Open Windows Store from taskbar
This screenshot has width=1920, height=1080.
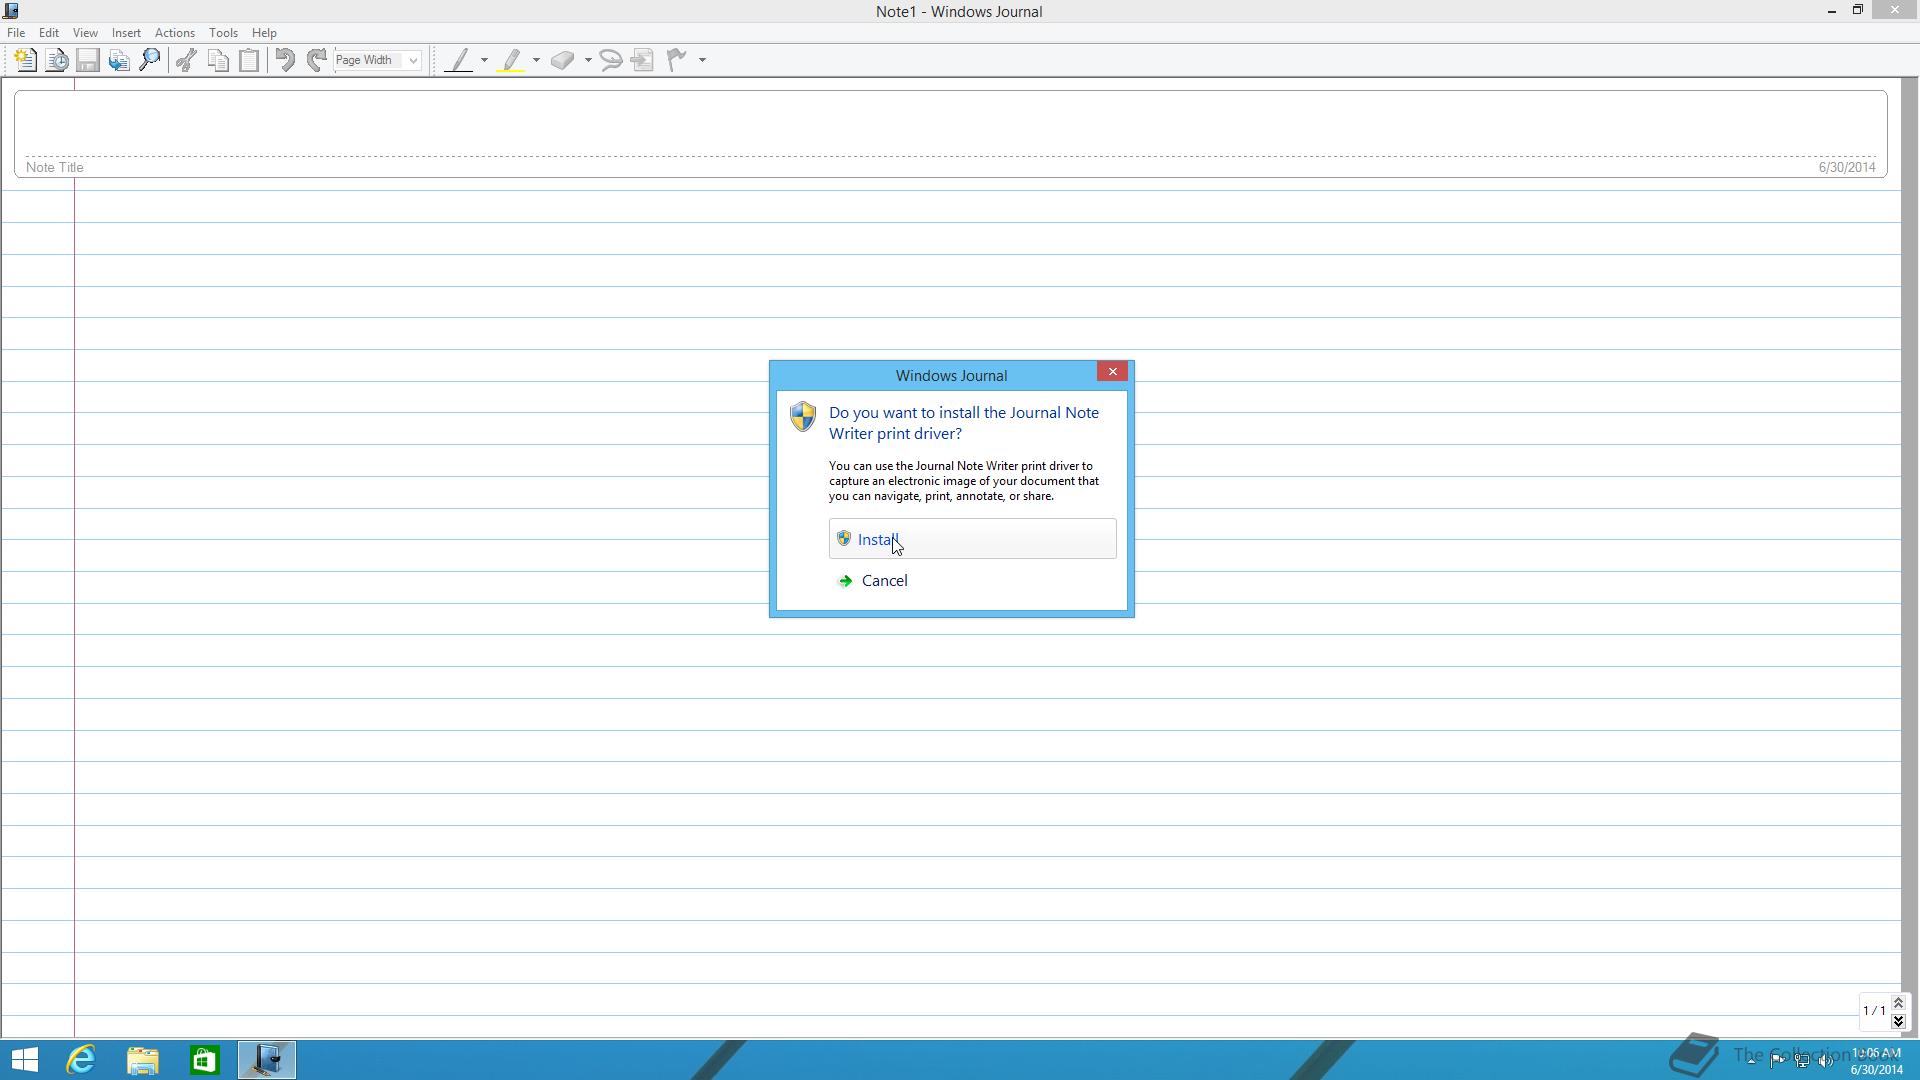[x=205, y=1060]
